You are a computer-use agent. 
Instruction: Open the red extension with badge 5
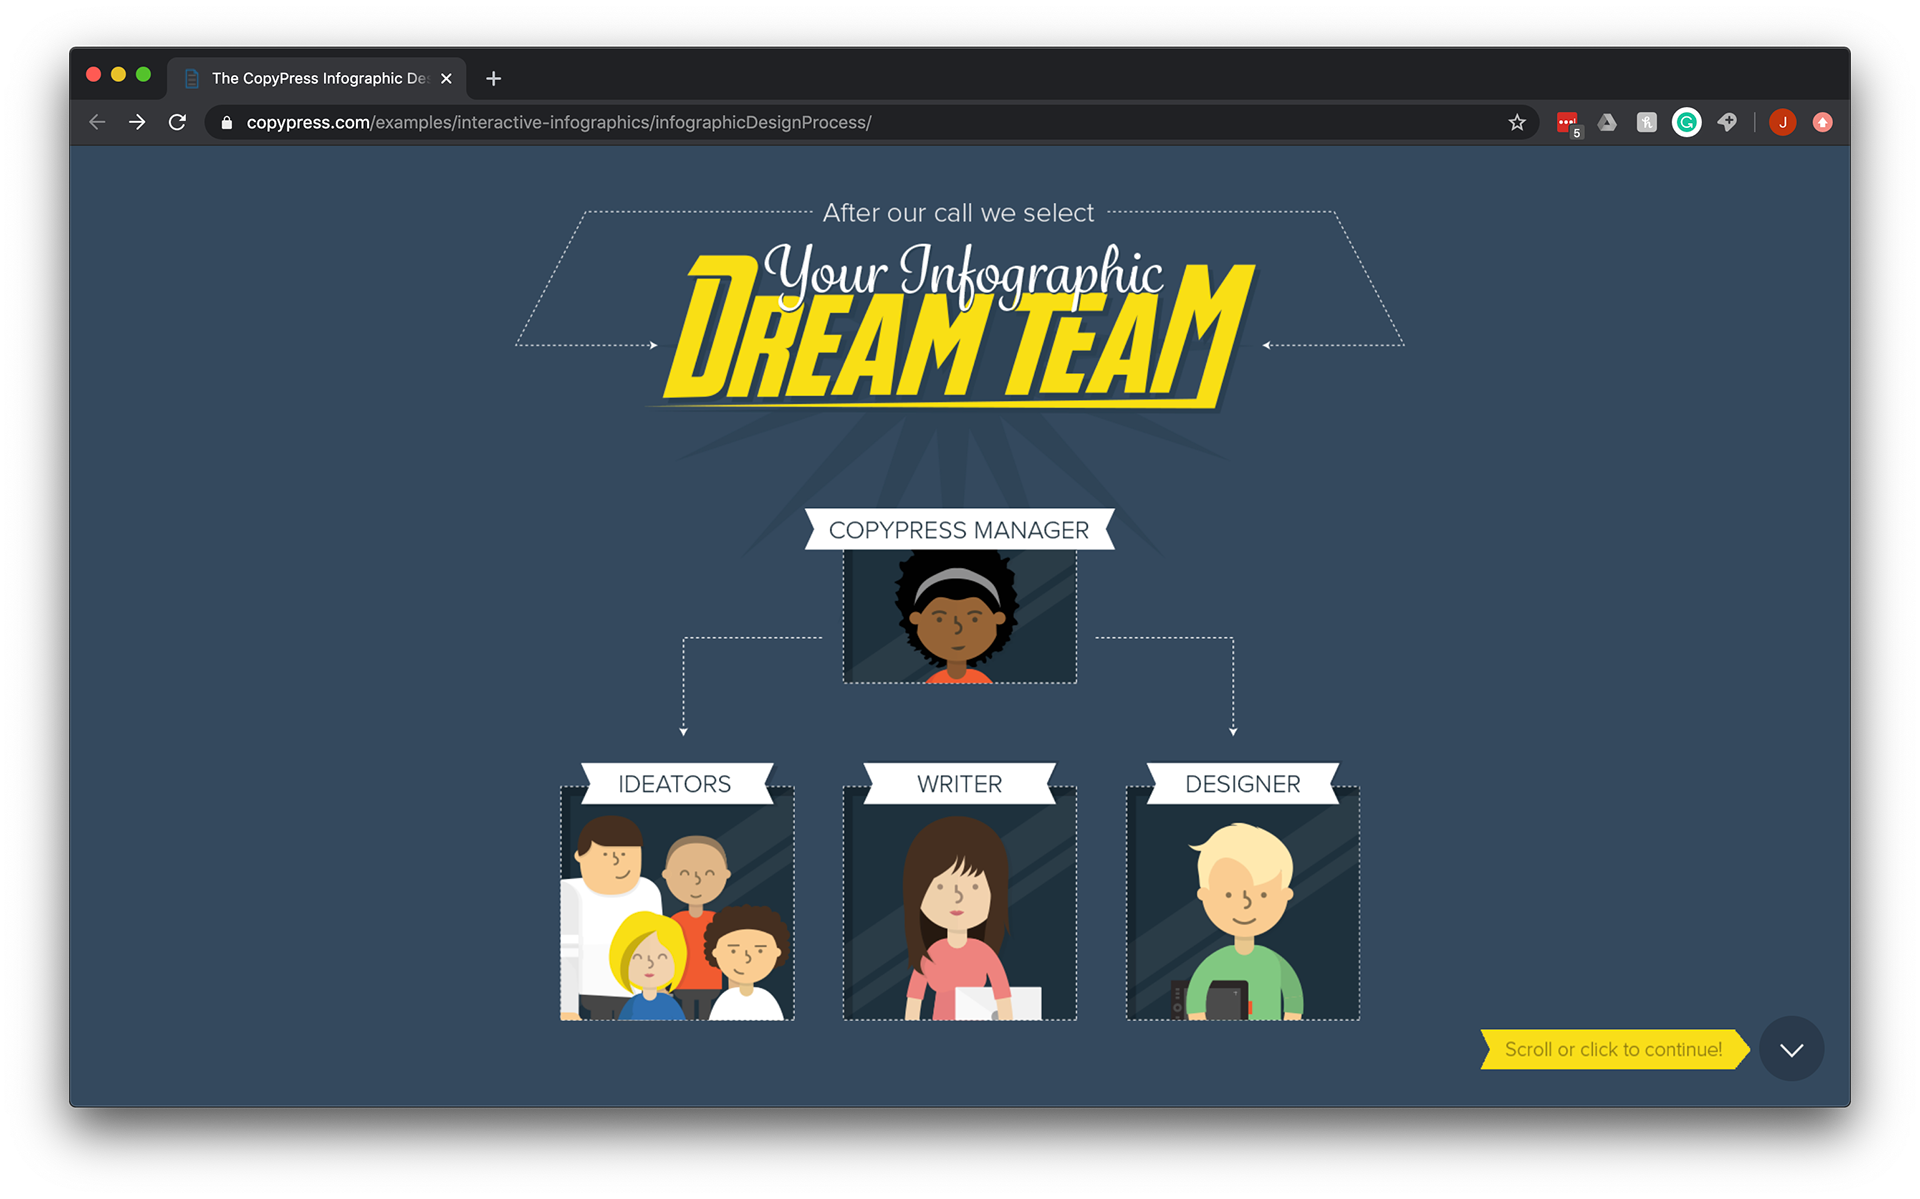(x=1568, y=123)
